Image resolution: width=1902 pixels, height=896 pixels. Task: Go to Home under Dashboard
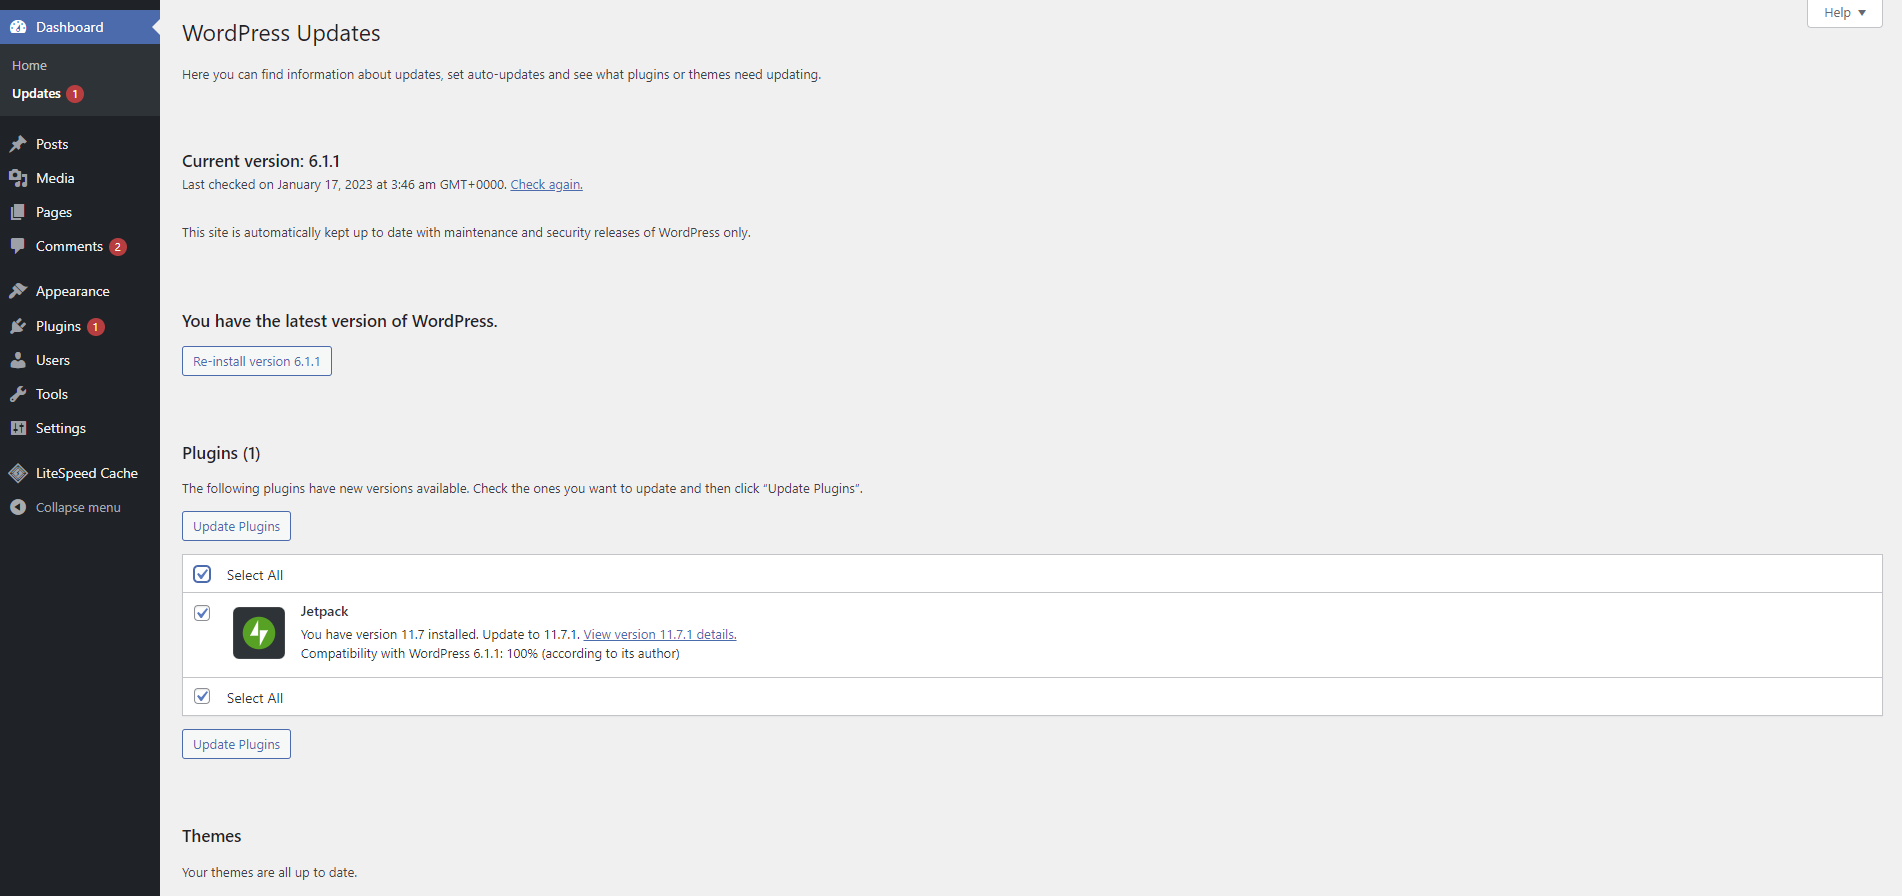coord(30,65)
